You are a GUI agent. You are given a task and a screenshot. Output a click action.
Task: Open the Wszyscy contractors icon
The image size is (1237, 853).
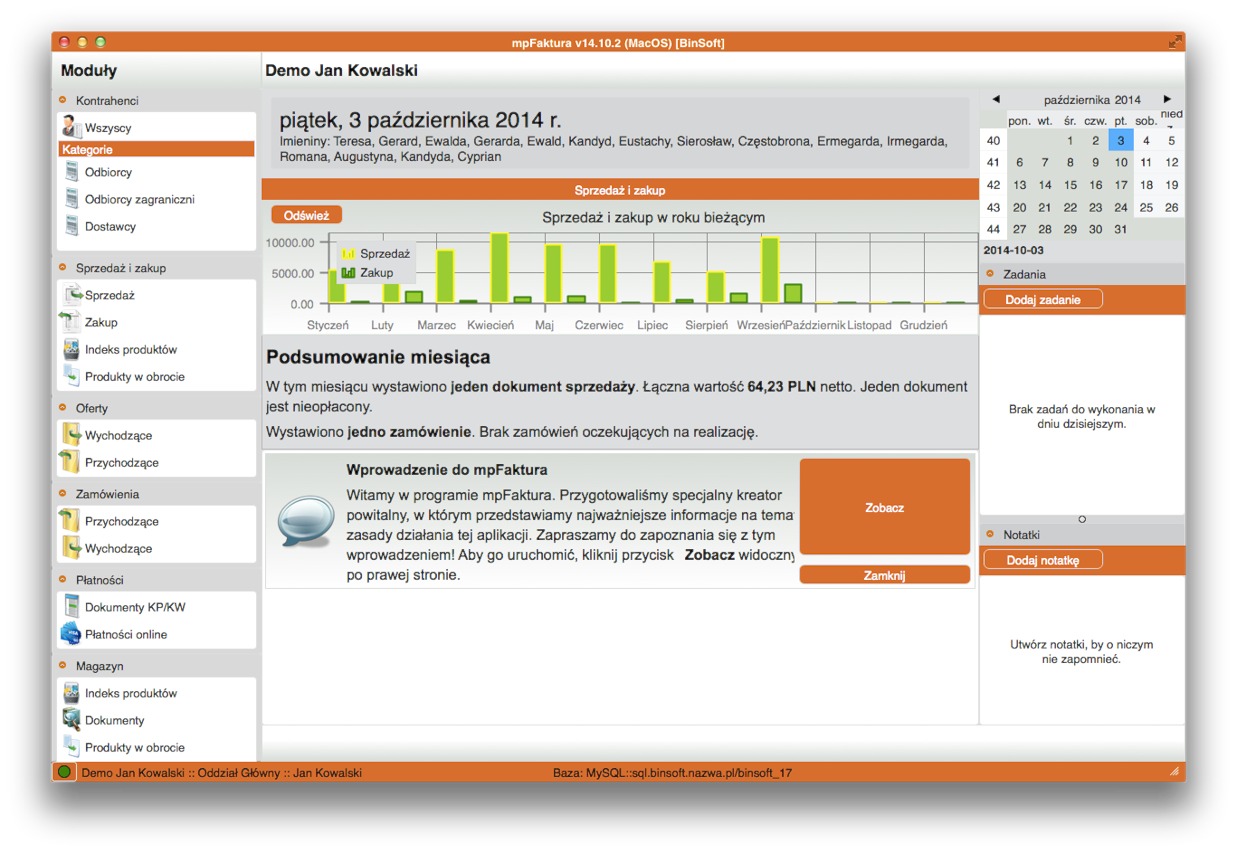71,127
